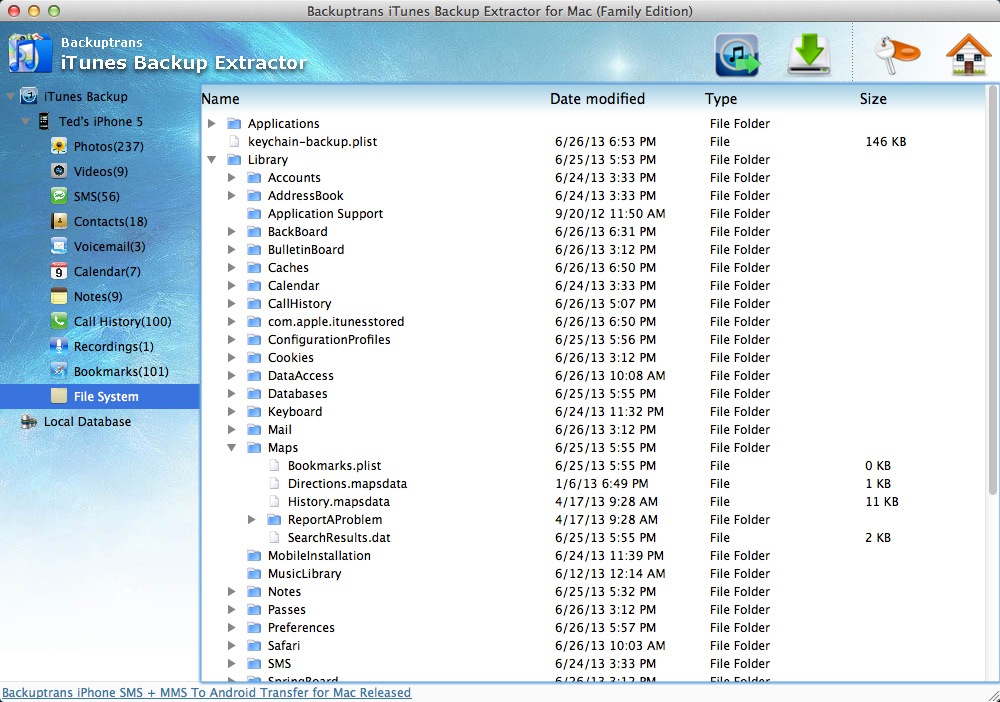Click the Bookmarks.plist file icon
Viewport: 1000px width, 702px height.
tap(274, 465)
